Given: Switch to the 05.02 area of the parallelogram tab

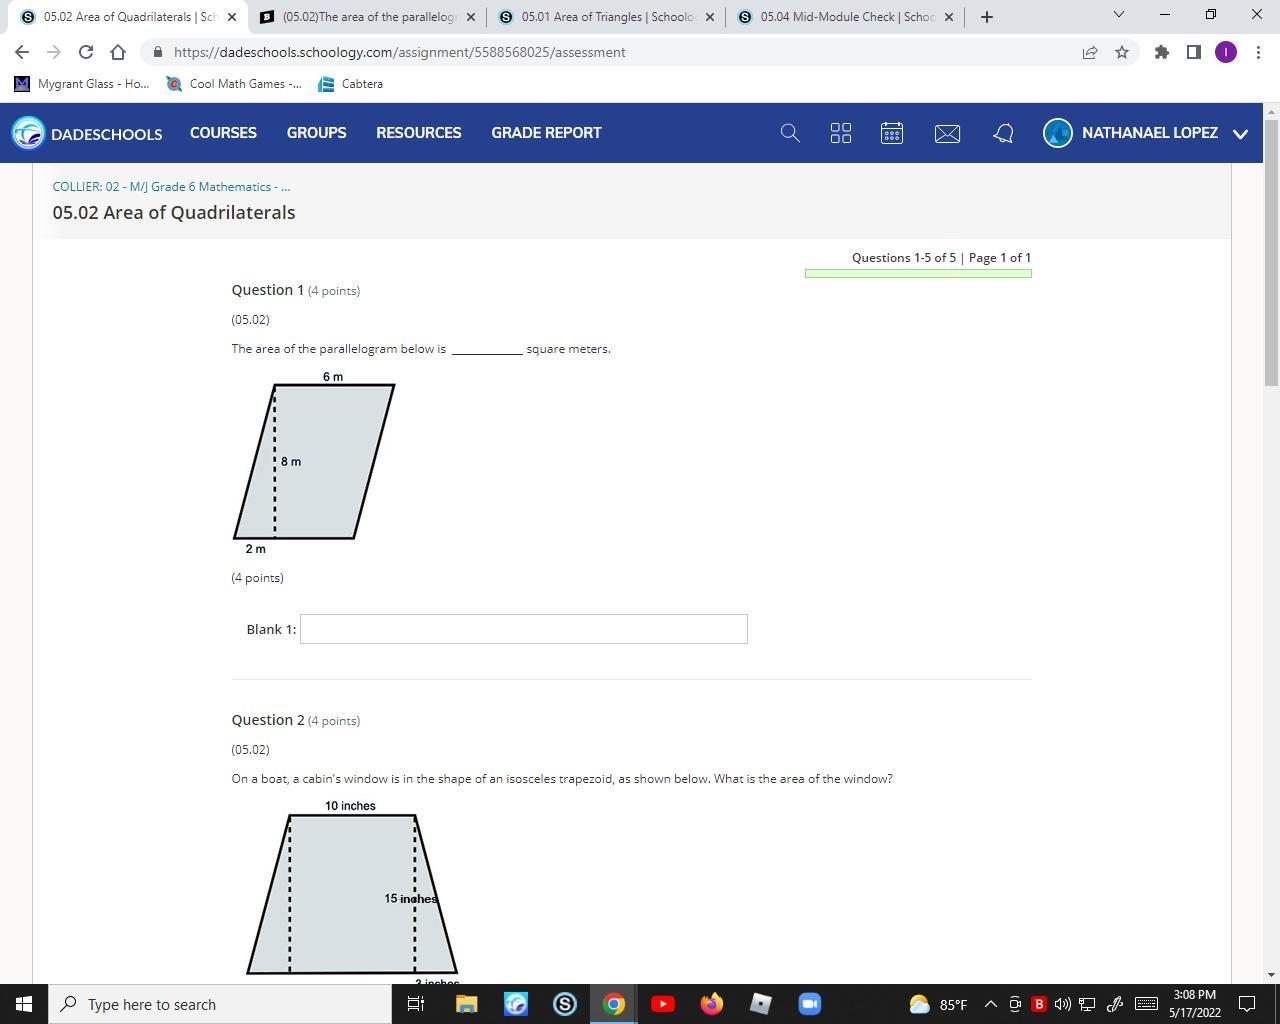Looking at the screenshot, I should point(367,17).
